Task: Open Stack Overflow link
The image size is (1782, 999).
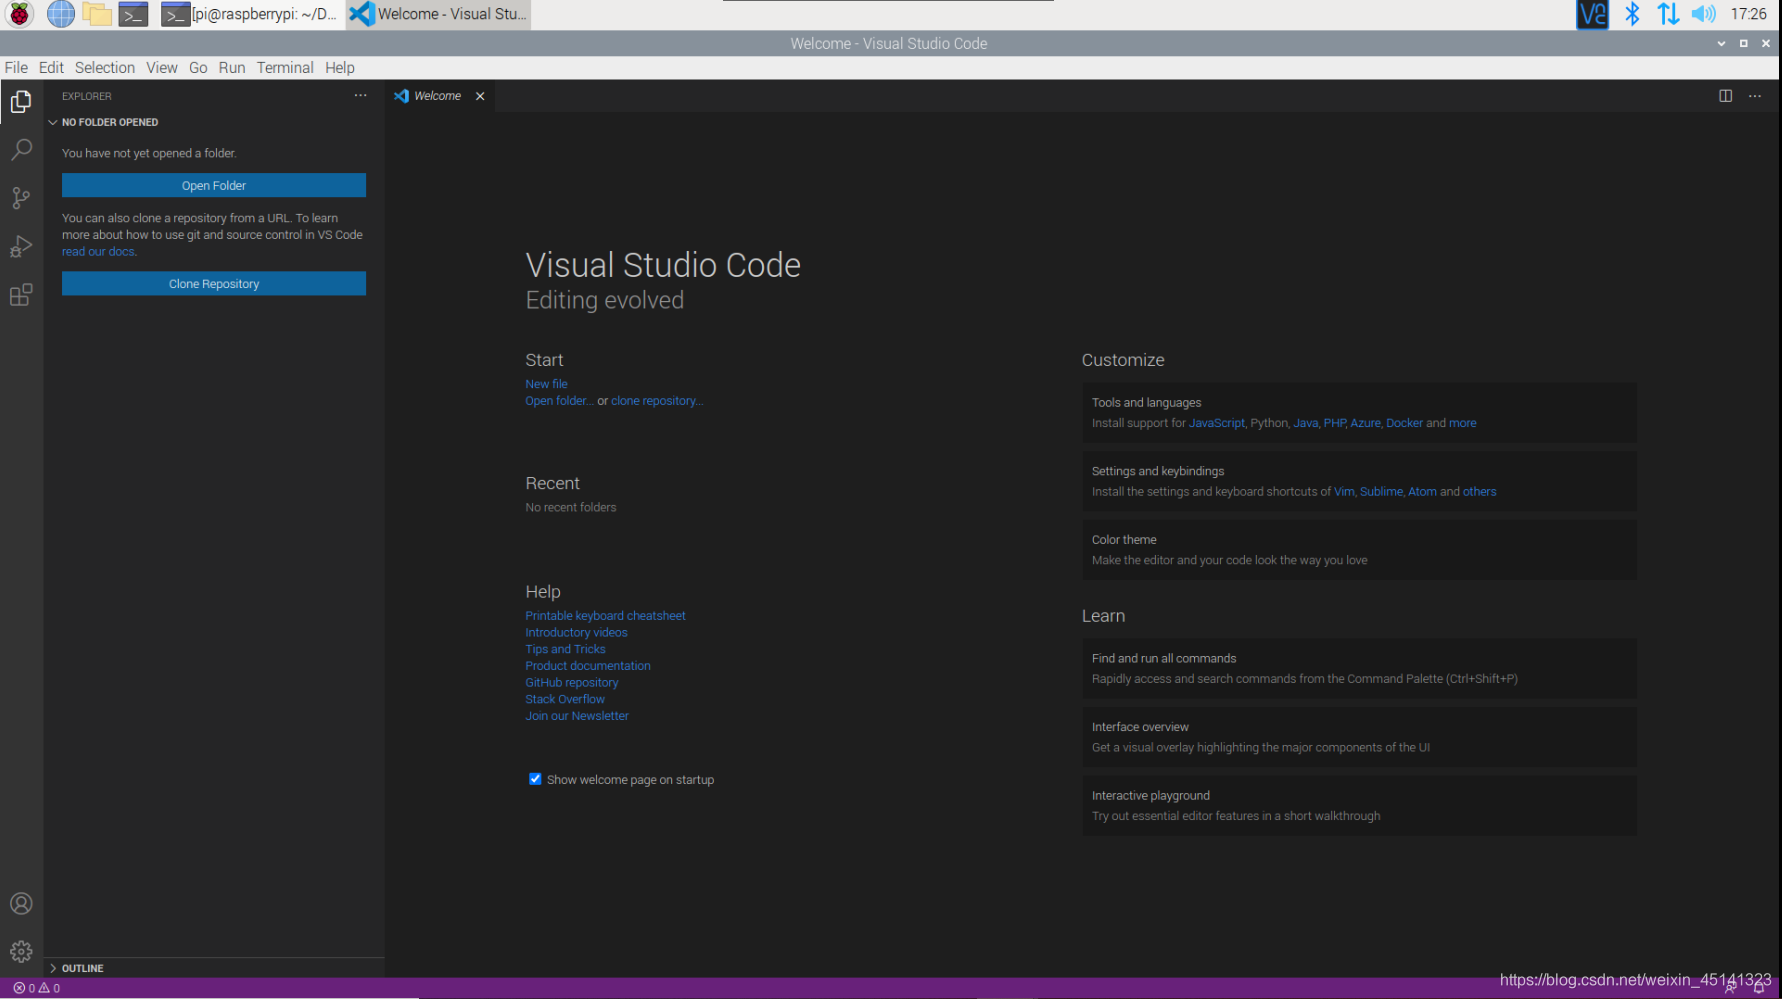Action: pyautogui.click(x=565, y=699)
